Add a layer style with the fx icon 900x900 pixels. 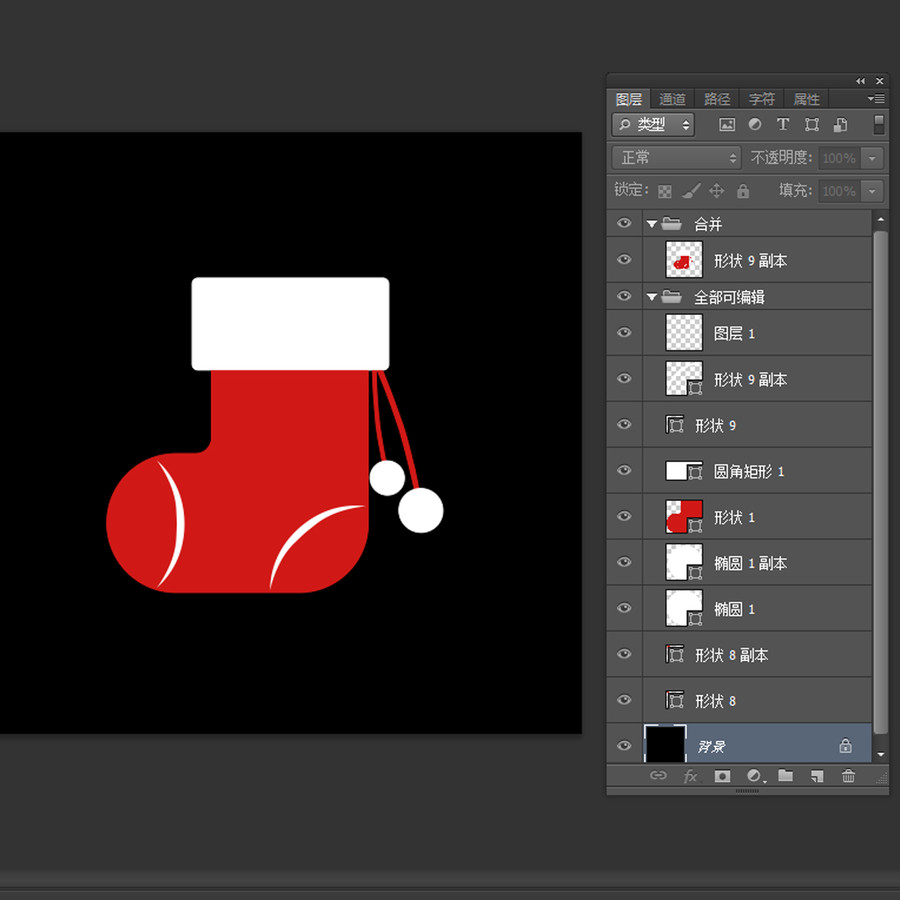click(x=690, y=777)
